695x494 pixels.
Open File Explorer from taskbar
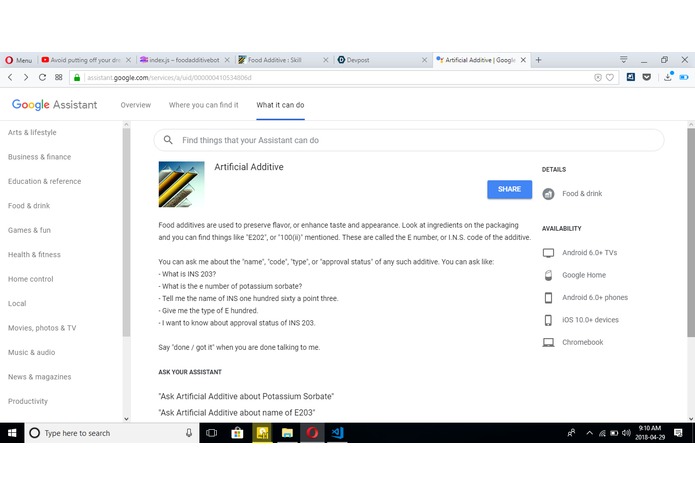click(x=287, y=433)
